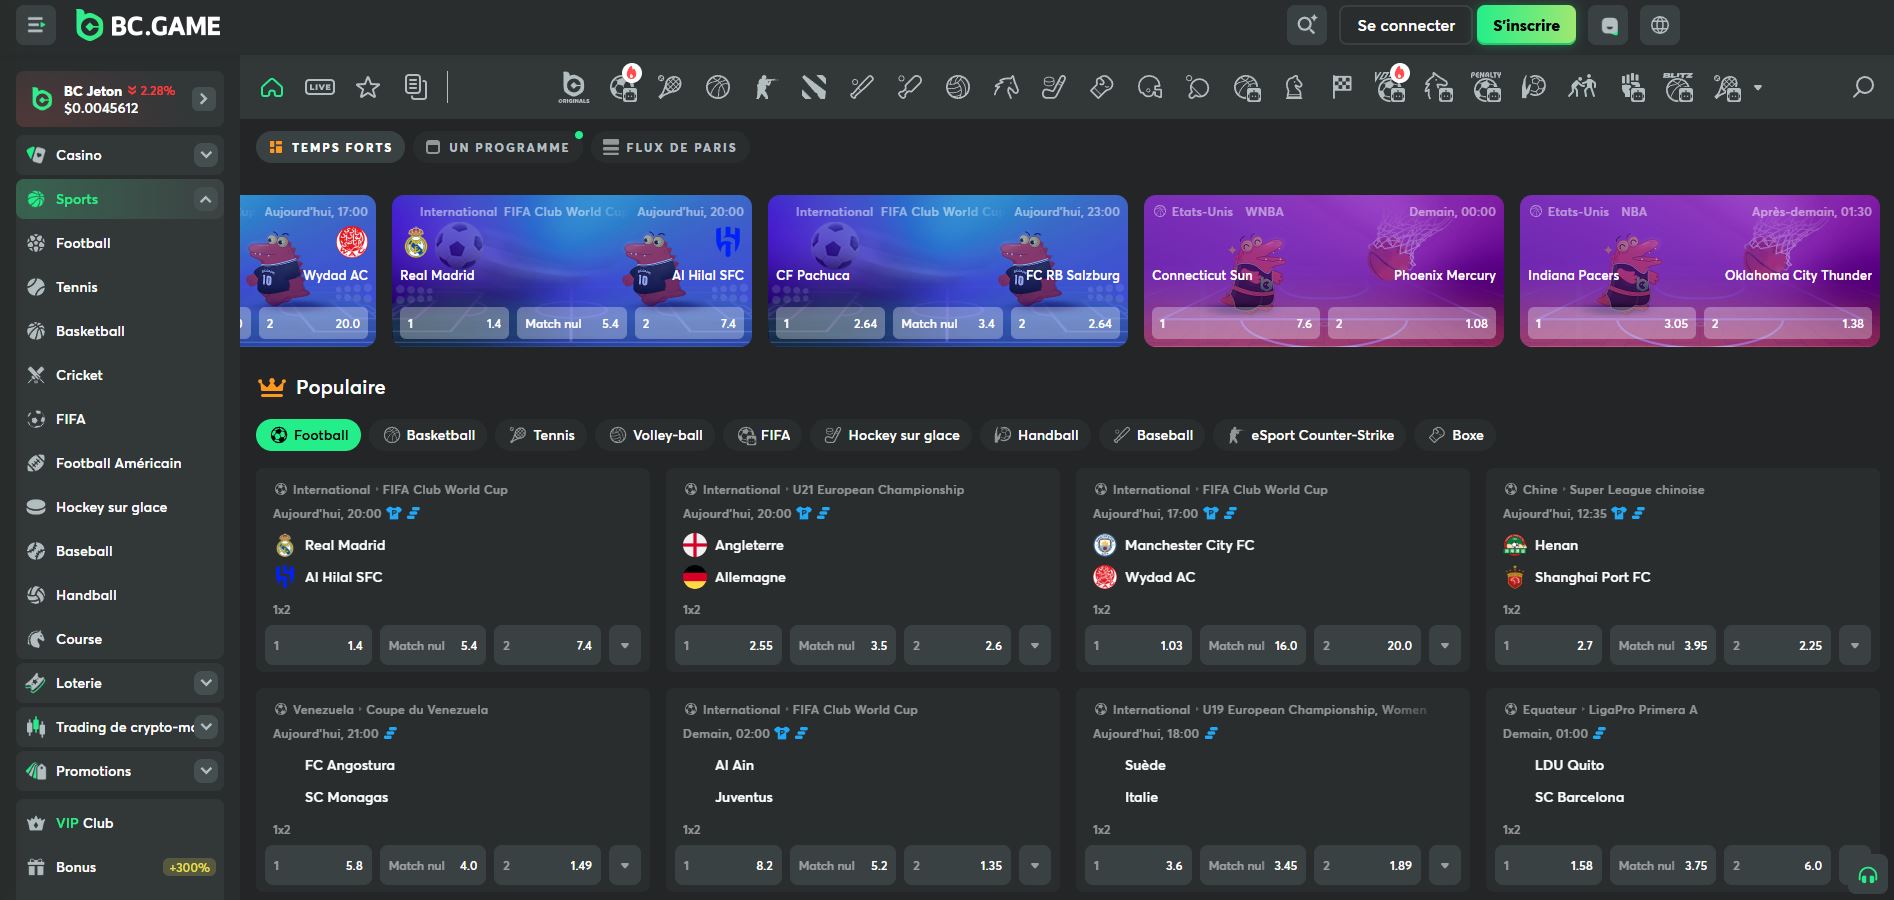Select the checkered racing flag icon
This screenshot has height=900, width=1894.
click(x=1342, y=87)
